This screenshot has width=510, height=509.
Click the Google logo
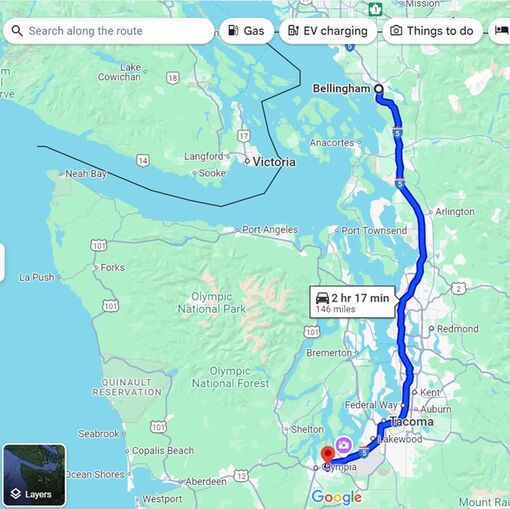coord(337,497)
